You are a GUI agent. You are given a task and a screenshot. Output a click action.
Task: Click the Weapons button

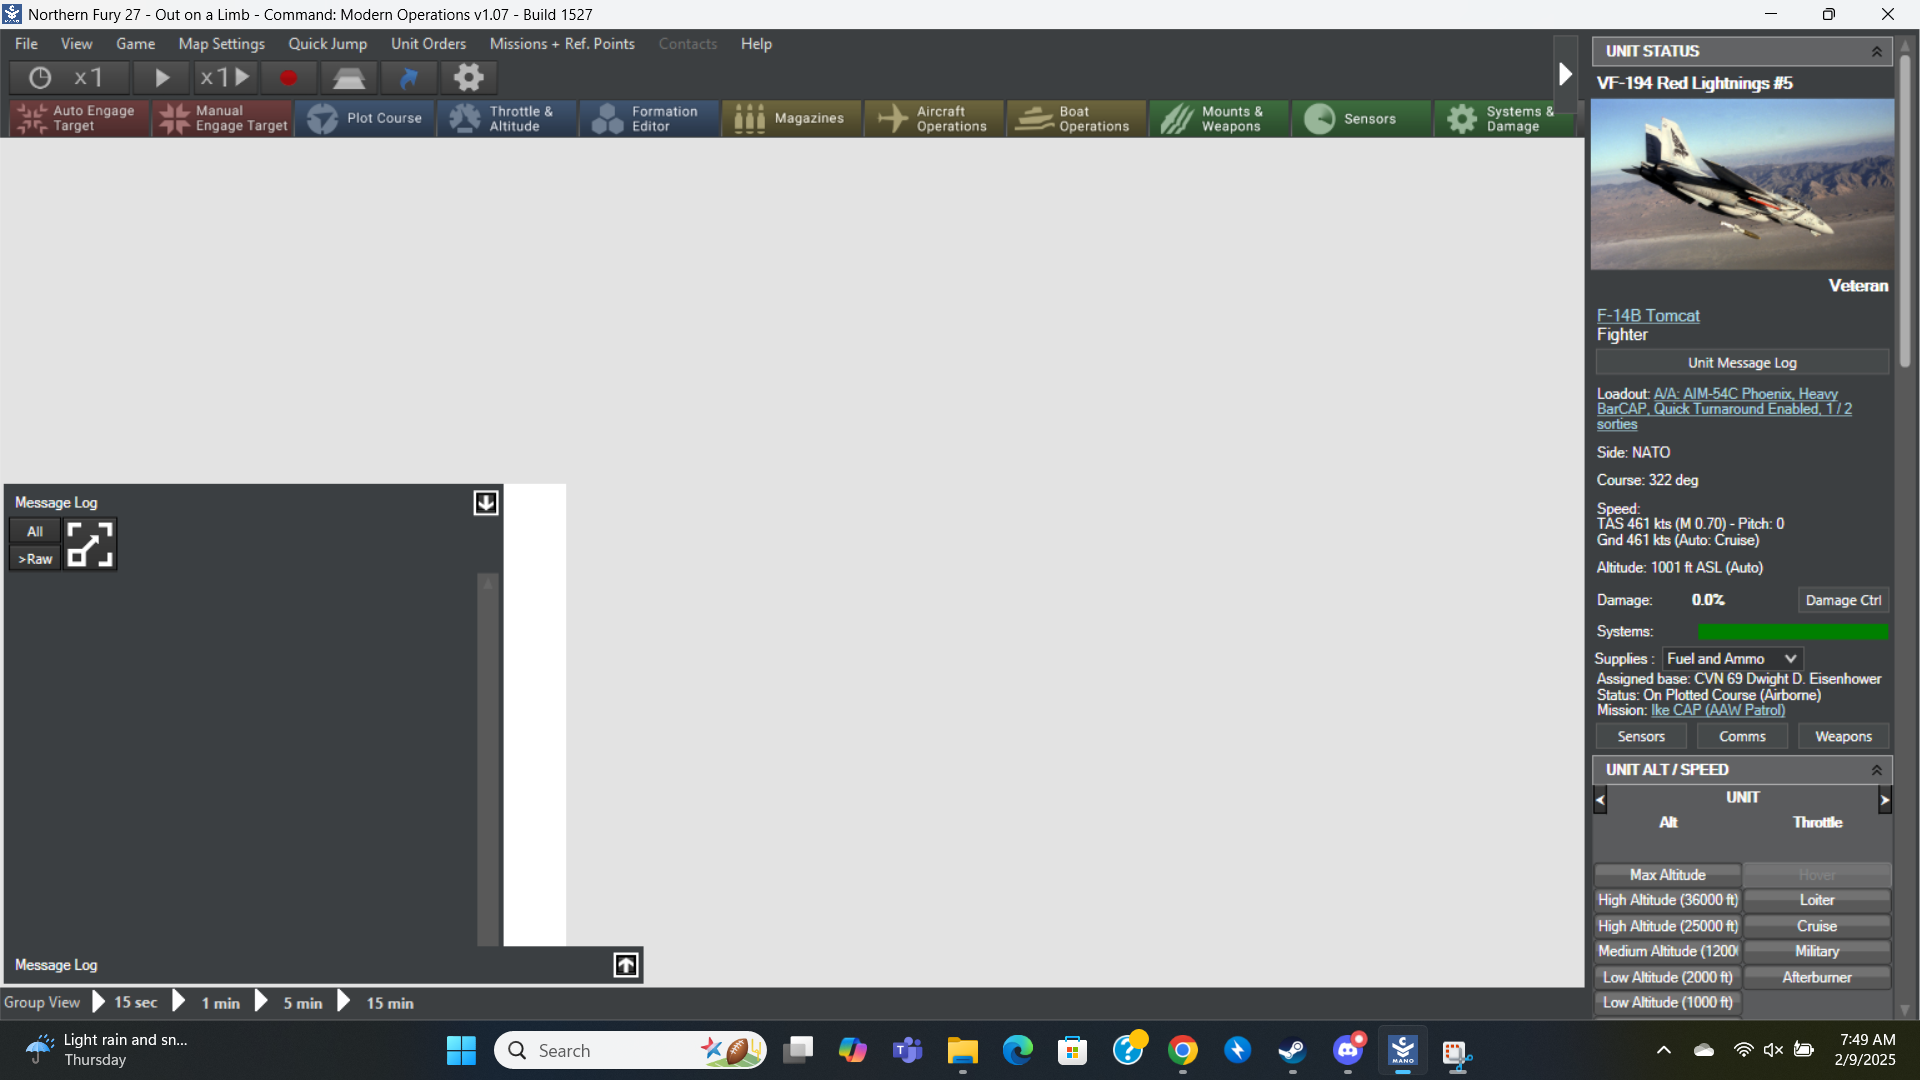point(1843,737)
